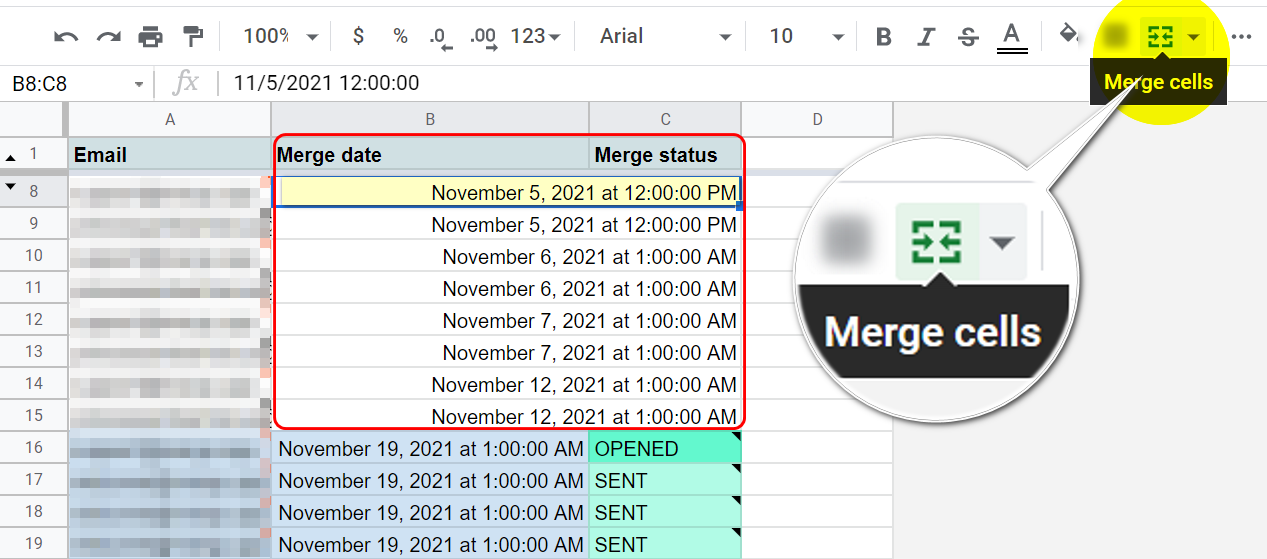Open the Arial font dropdown
This screenshot has width=1267, height=559.
click(x=665, y=37)
